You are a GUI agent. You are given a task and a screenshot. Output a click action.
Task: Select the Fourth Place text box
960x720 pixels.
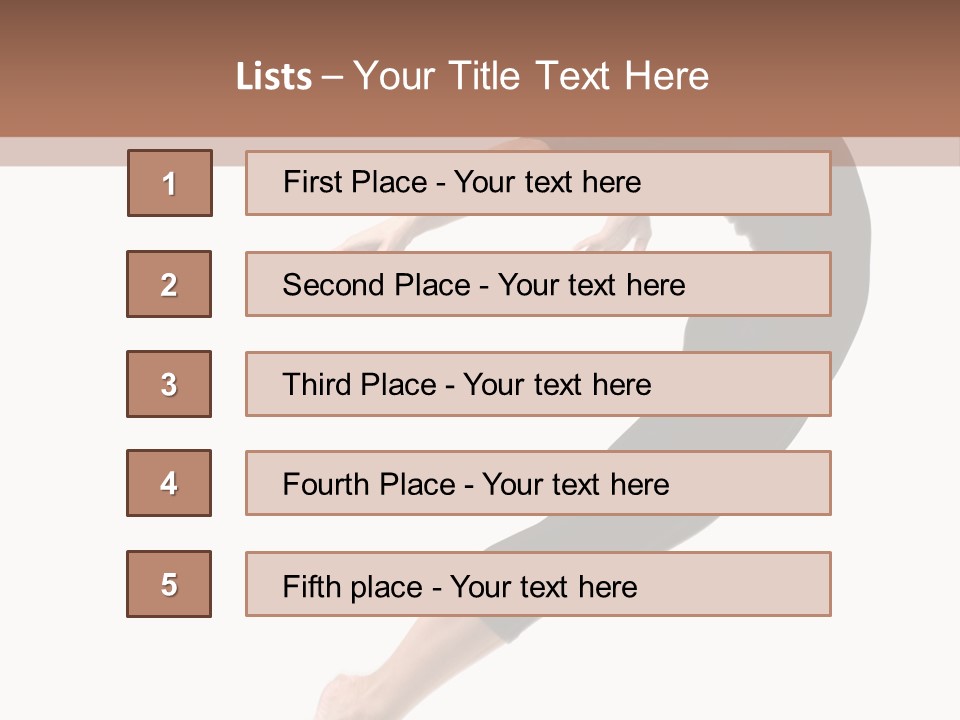tap(538, 483)
